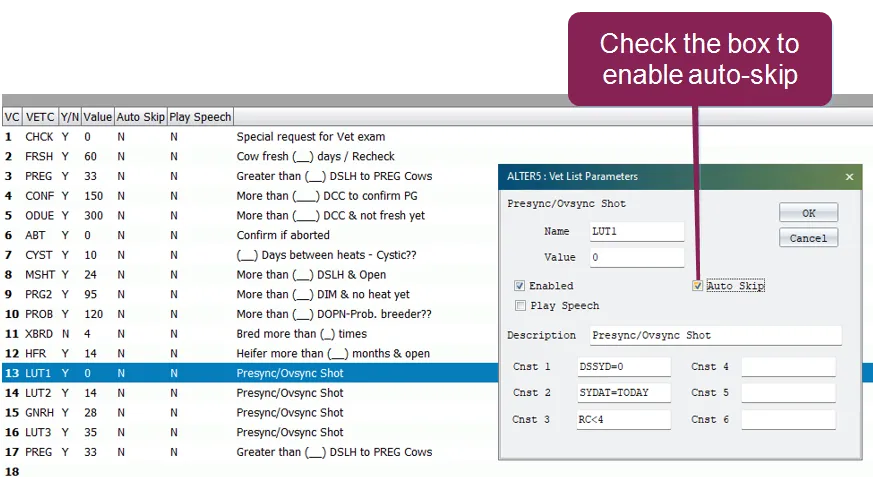Select the row 17 PREG entry
873x477 pixels.
click(249, 452)
